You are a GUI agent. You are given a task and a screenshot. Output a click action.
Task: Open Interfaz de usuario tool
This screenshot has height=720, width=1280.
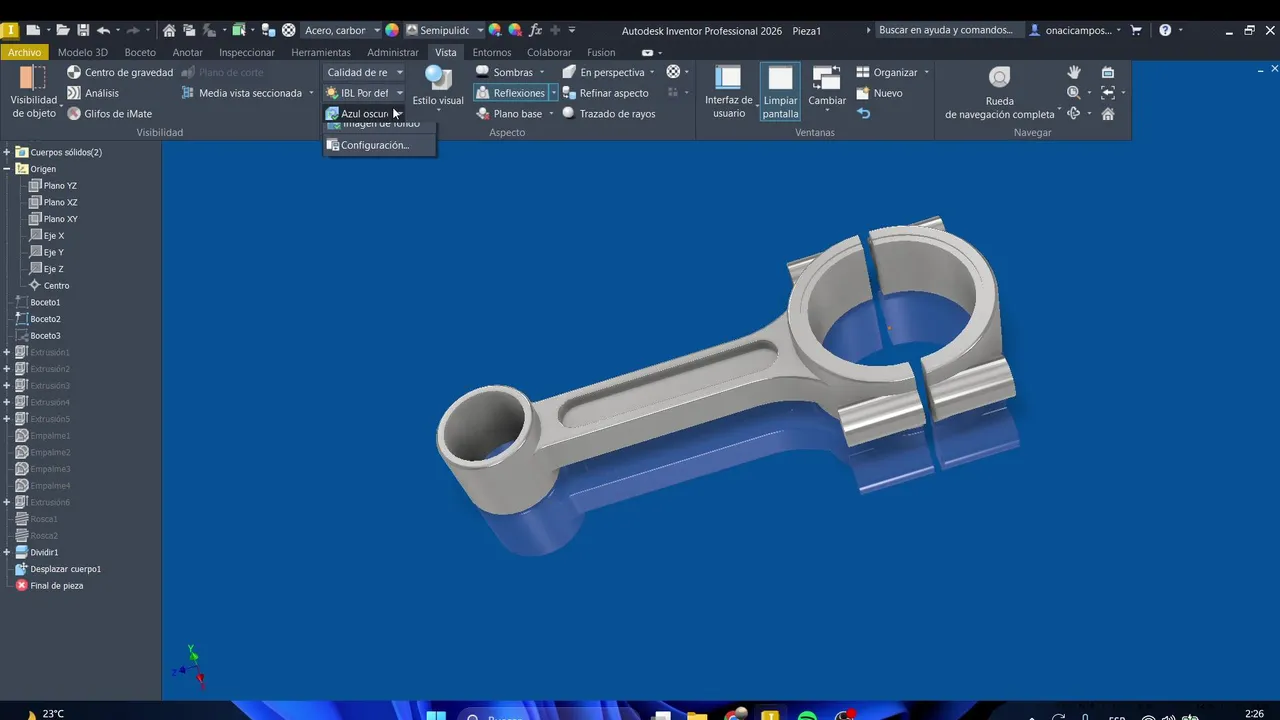coord(729,92)
